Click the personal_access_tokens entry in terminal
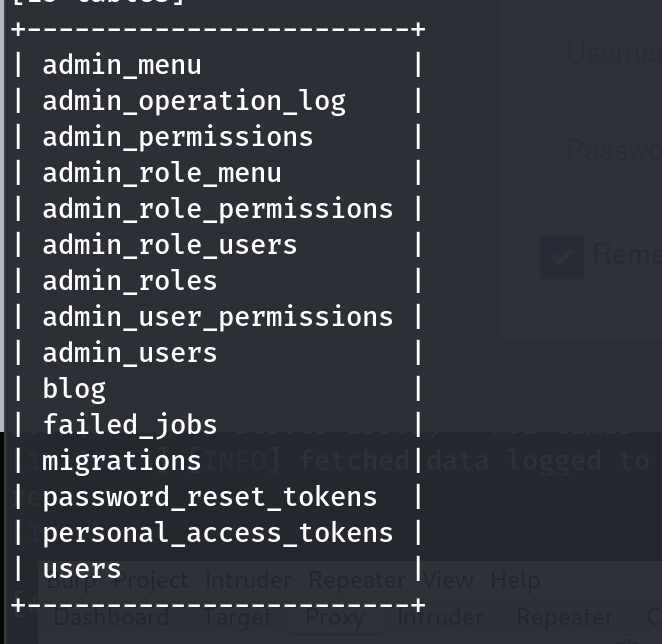Image resolution: width=662 pixels, height=644 pixels. click(218, 533)
